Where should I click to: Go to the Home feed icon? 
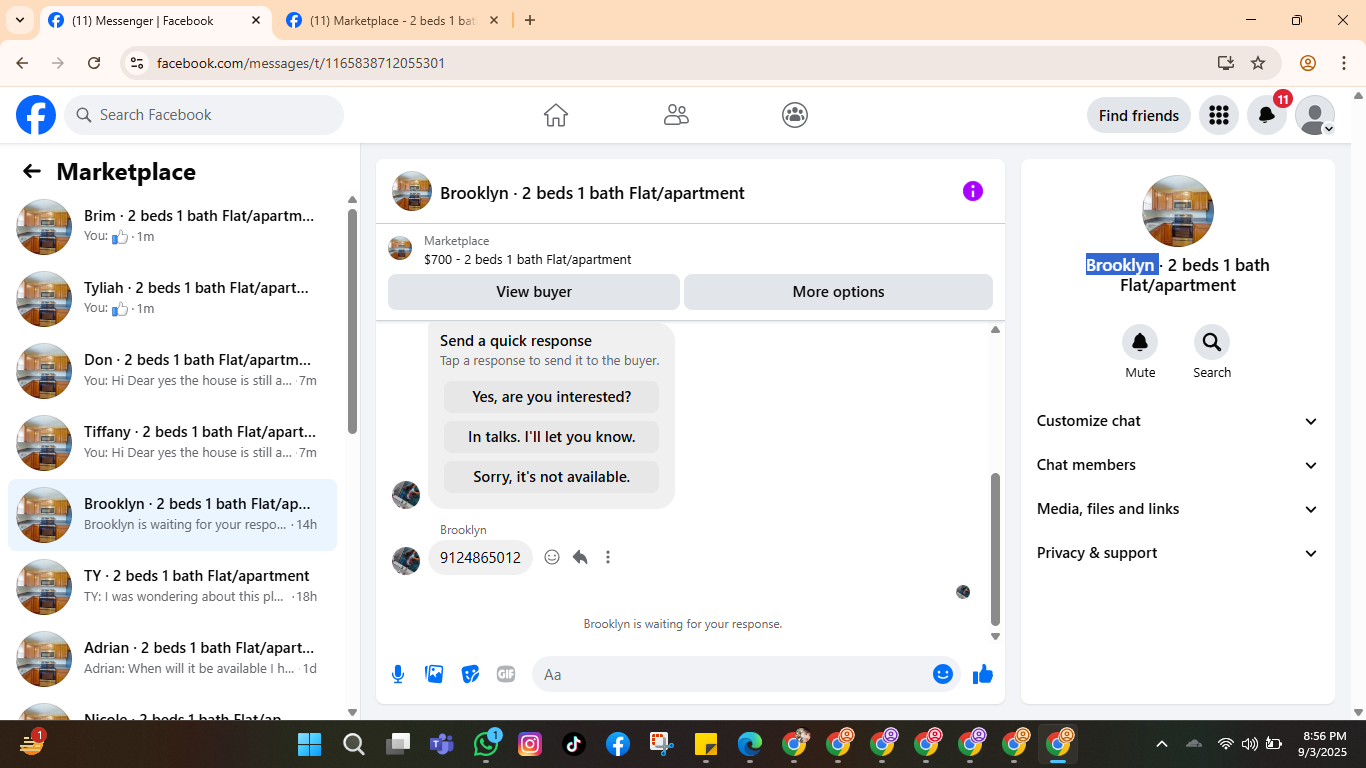coord(556,115)
